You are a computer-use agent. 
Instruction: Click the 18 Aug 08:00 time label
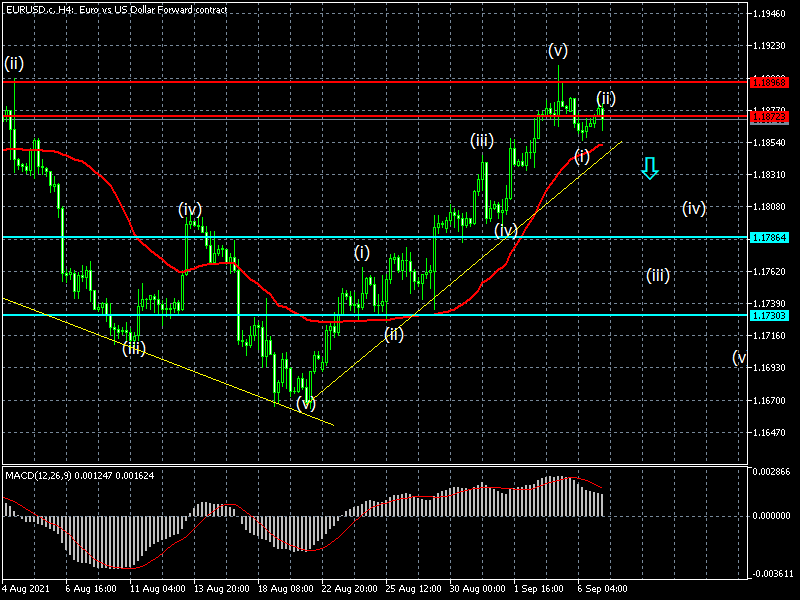click(x=285, y=589)
